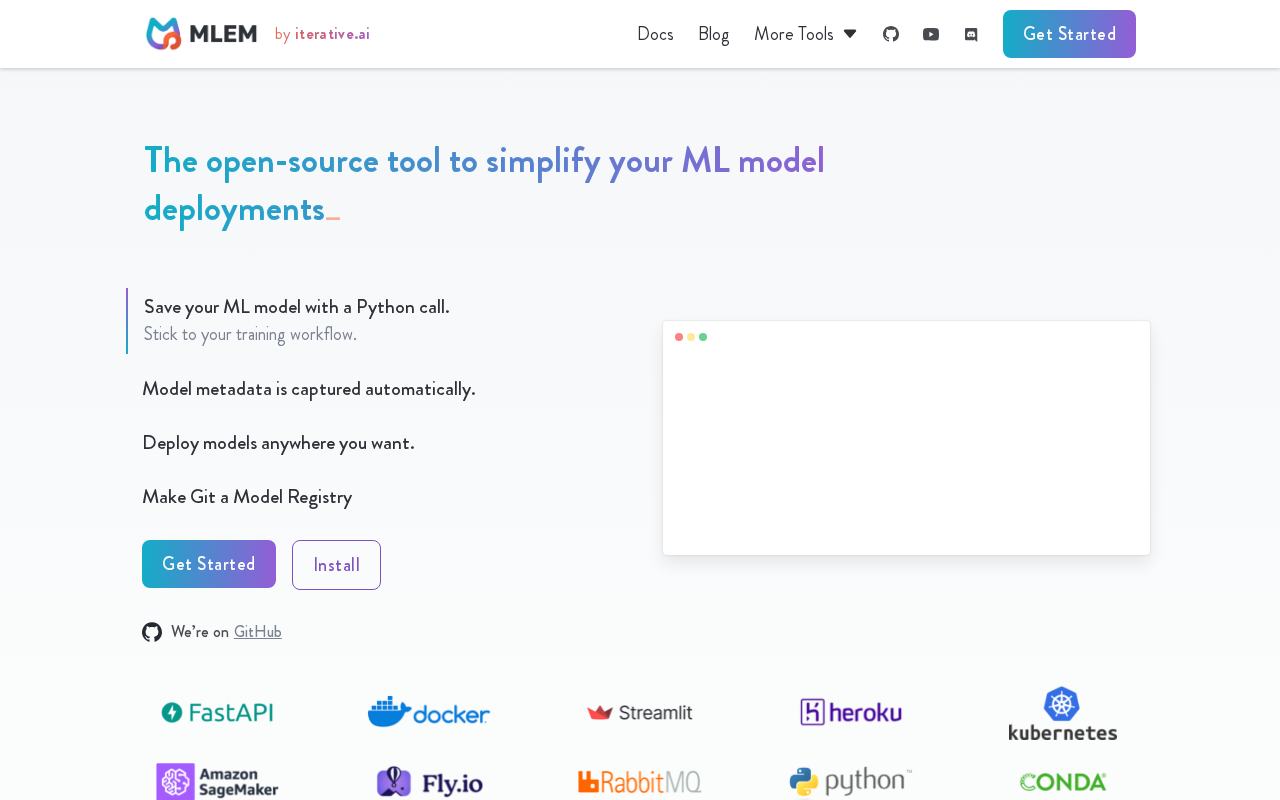The height and width of the screenshot is (800, 1280).
Task: Click the Kubernetes logo
Action: [x=1063, y=713]
